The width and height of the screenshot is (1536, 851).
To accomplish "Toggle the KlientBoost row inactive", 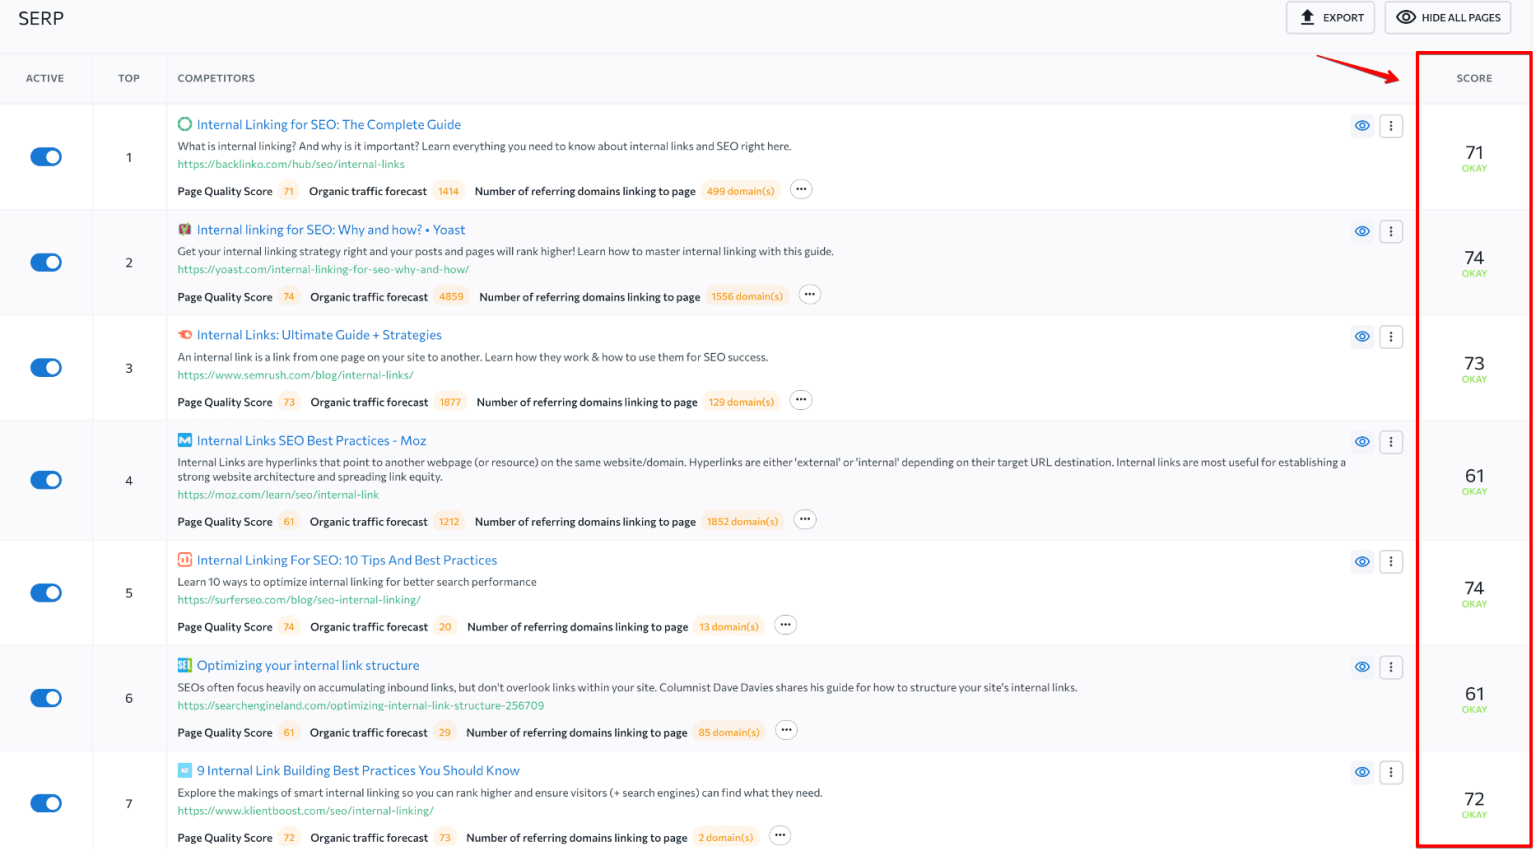I will coord(45,803).
